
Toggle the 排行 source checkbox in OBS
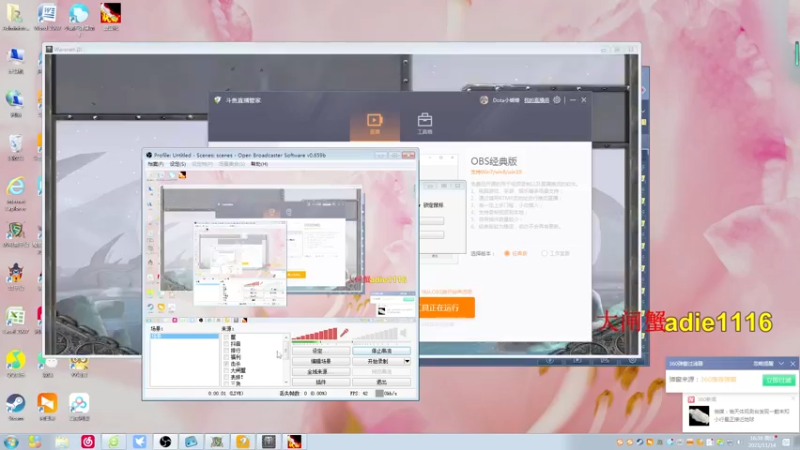(x=226, y=351)
